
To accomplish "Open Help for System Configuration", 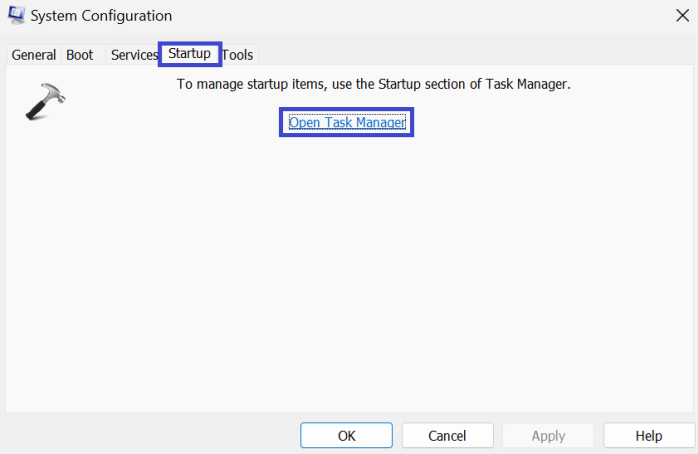I will 648,436.
